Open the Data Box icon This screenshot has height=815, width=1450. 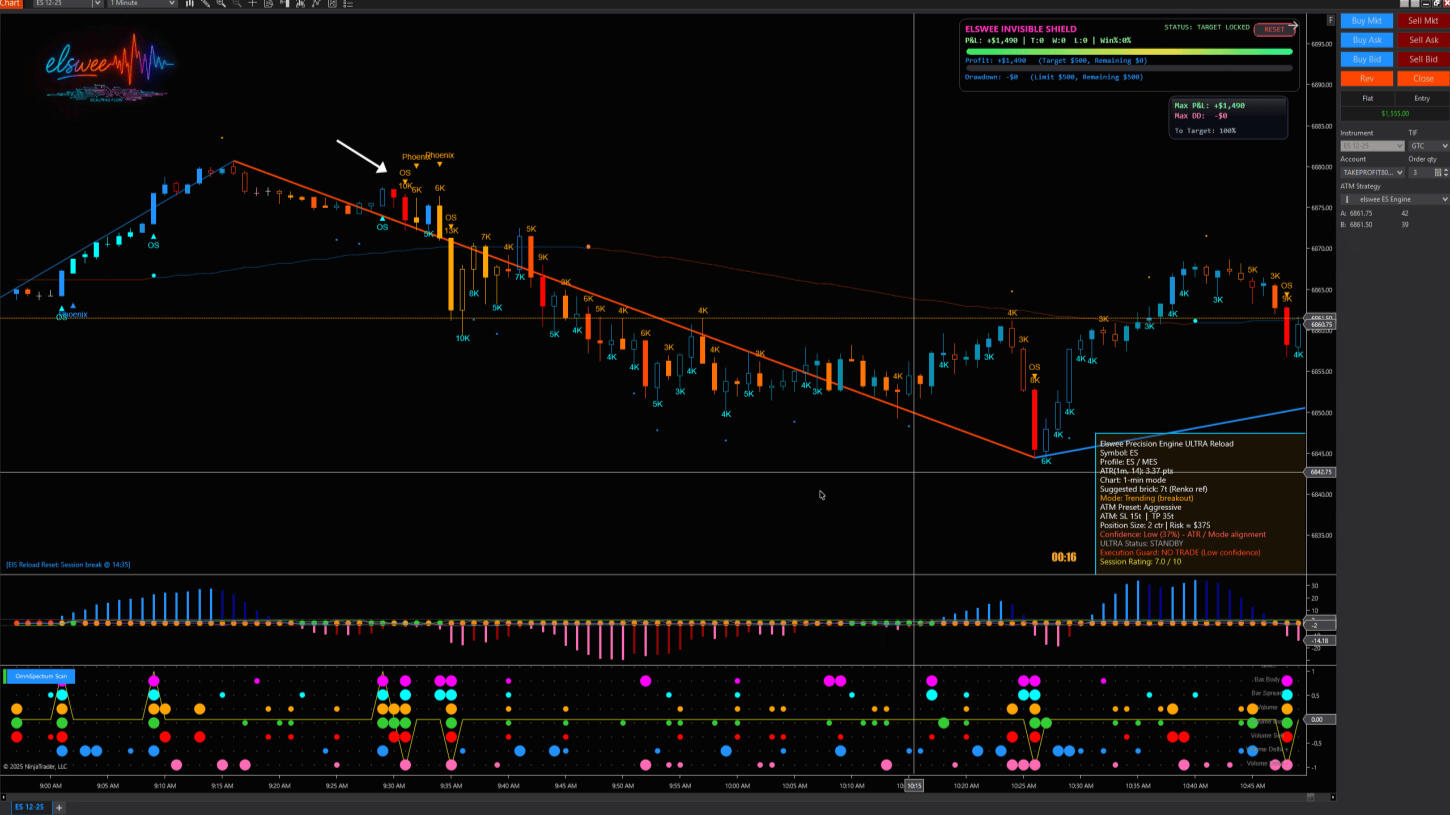click(x=268, y=3)
